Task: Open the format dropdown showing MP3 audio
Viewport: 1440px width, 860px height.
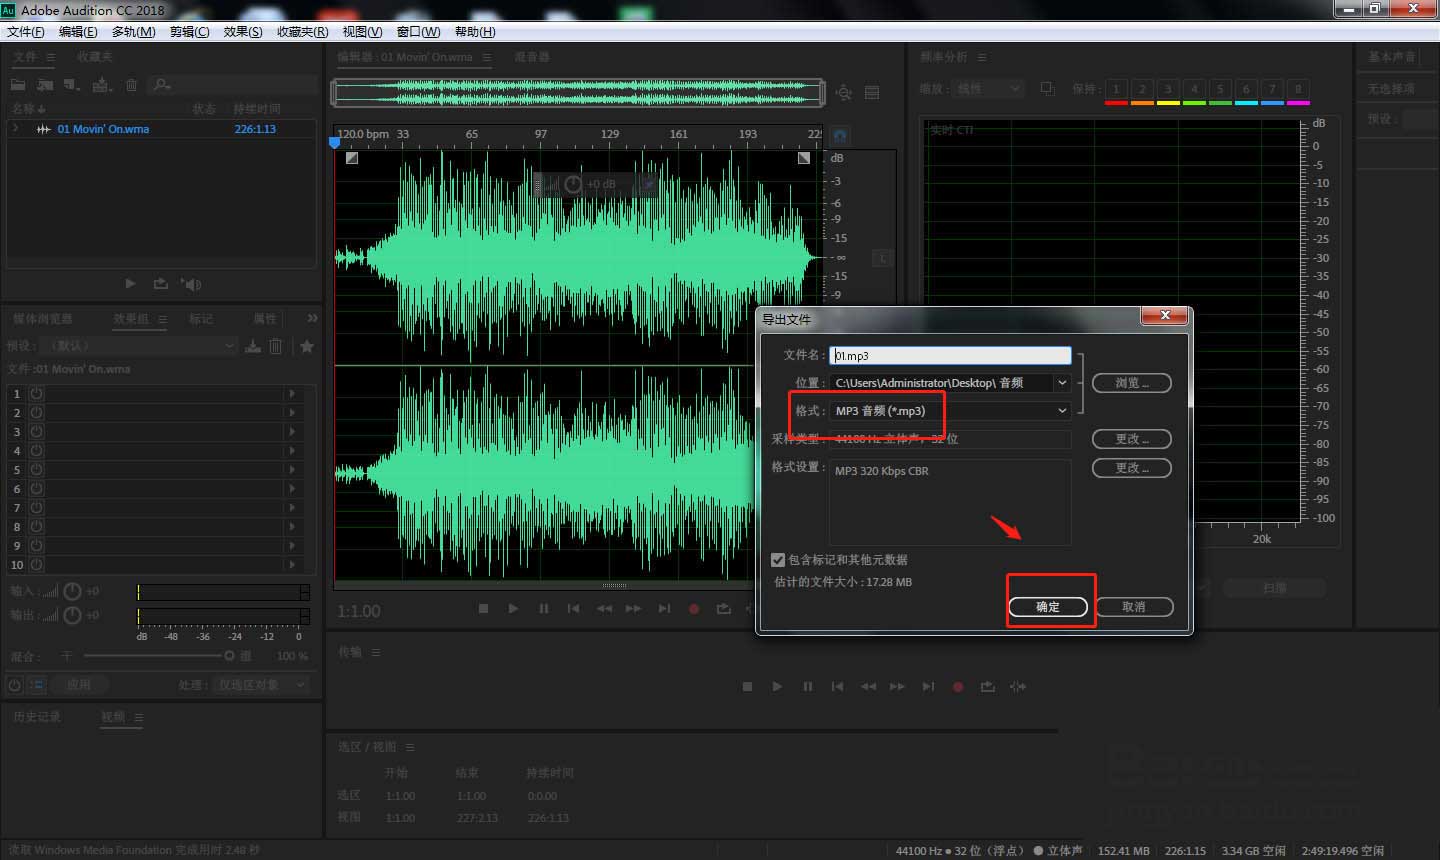Action: [950, 411]
